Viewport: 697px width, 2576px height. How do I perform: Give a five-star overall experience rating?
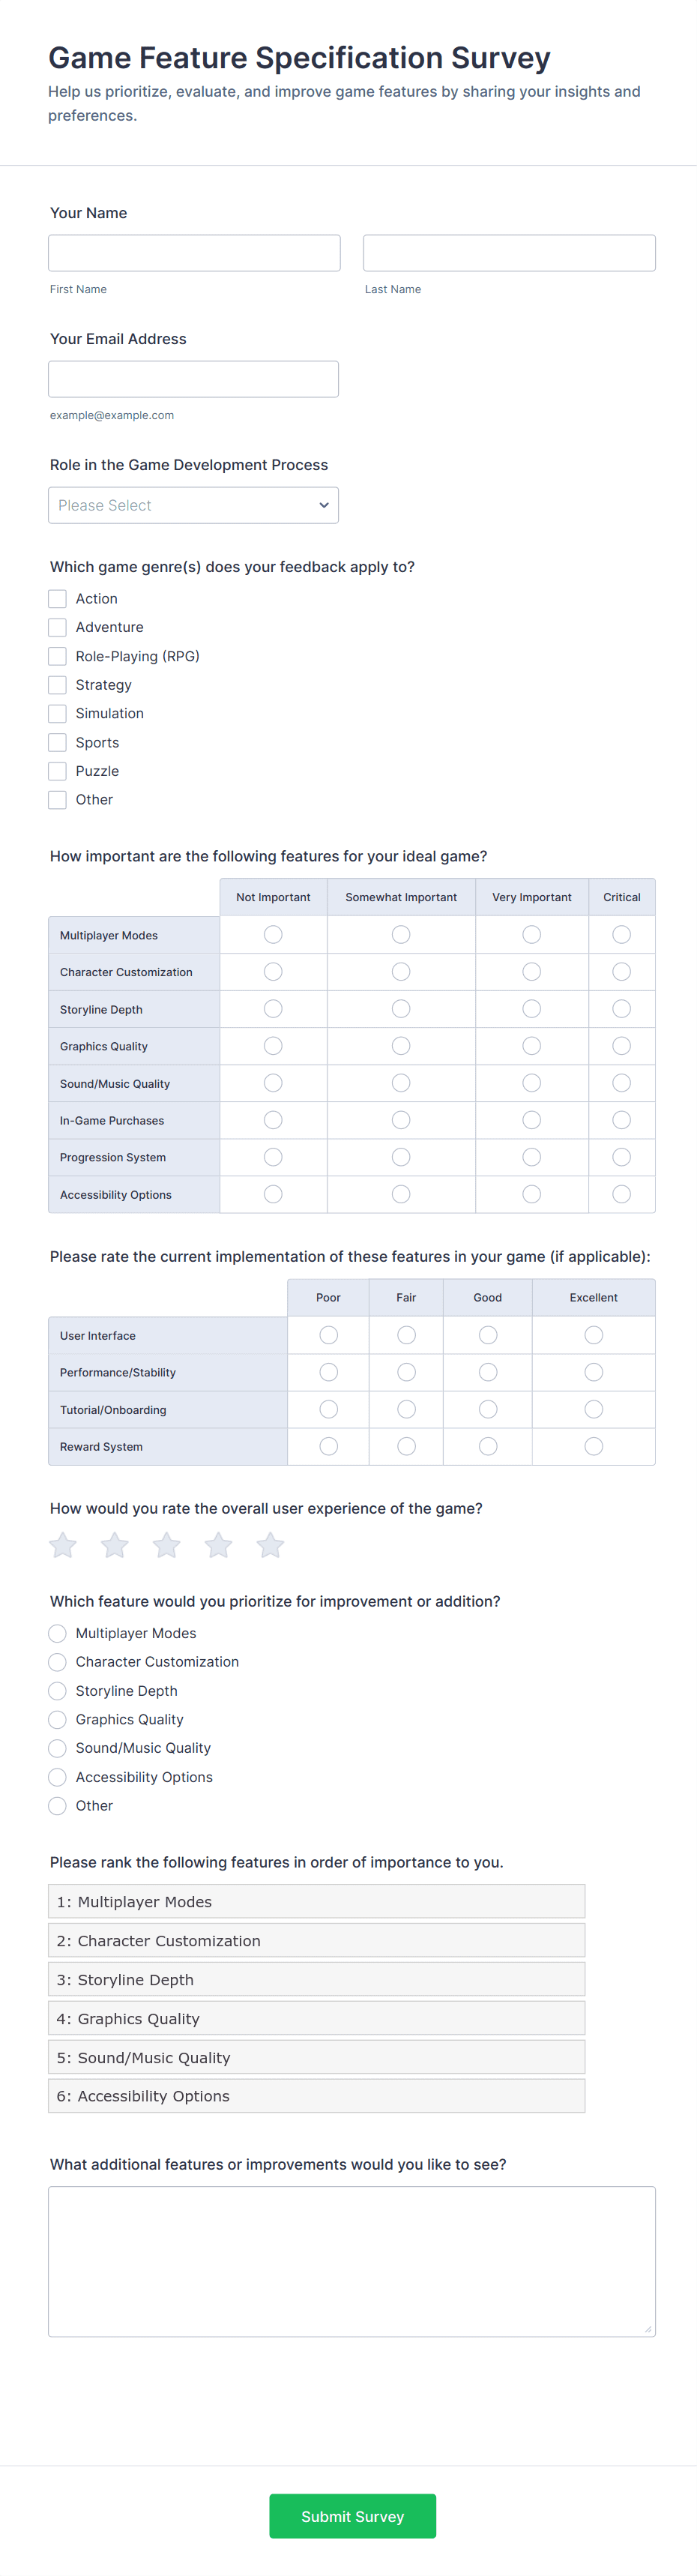pos(270,1545)
